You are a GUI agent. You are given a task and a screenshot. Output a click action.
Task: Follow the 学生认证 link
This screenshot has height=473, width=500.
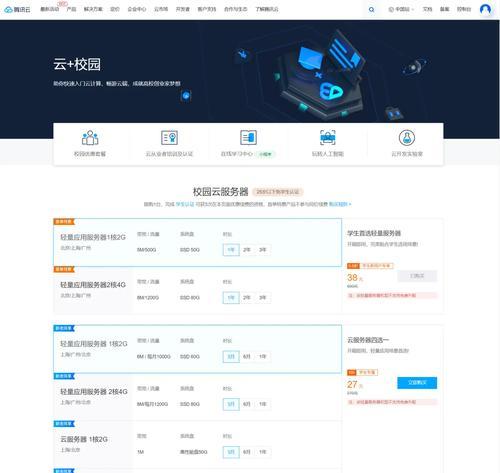(x=185, y=204)
